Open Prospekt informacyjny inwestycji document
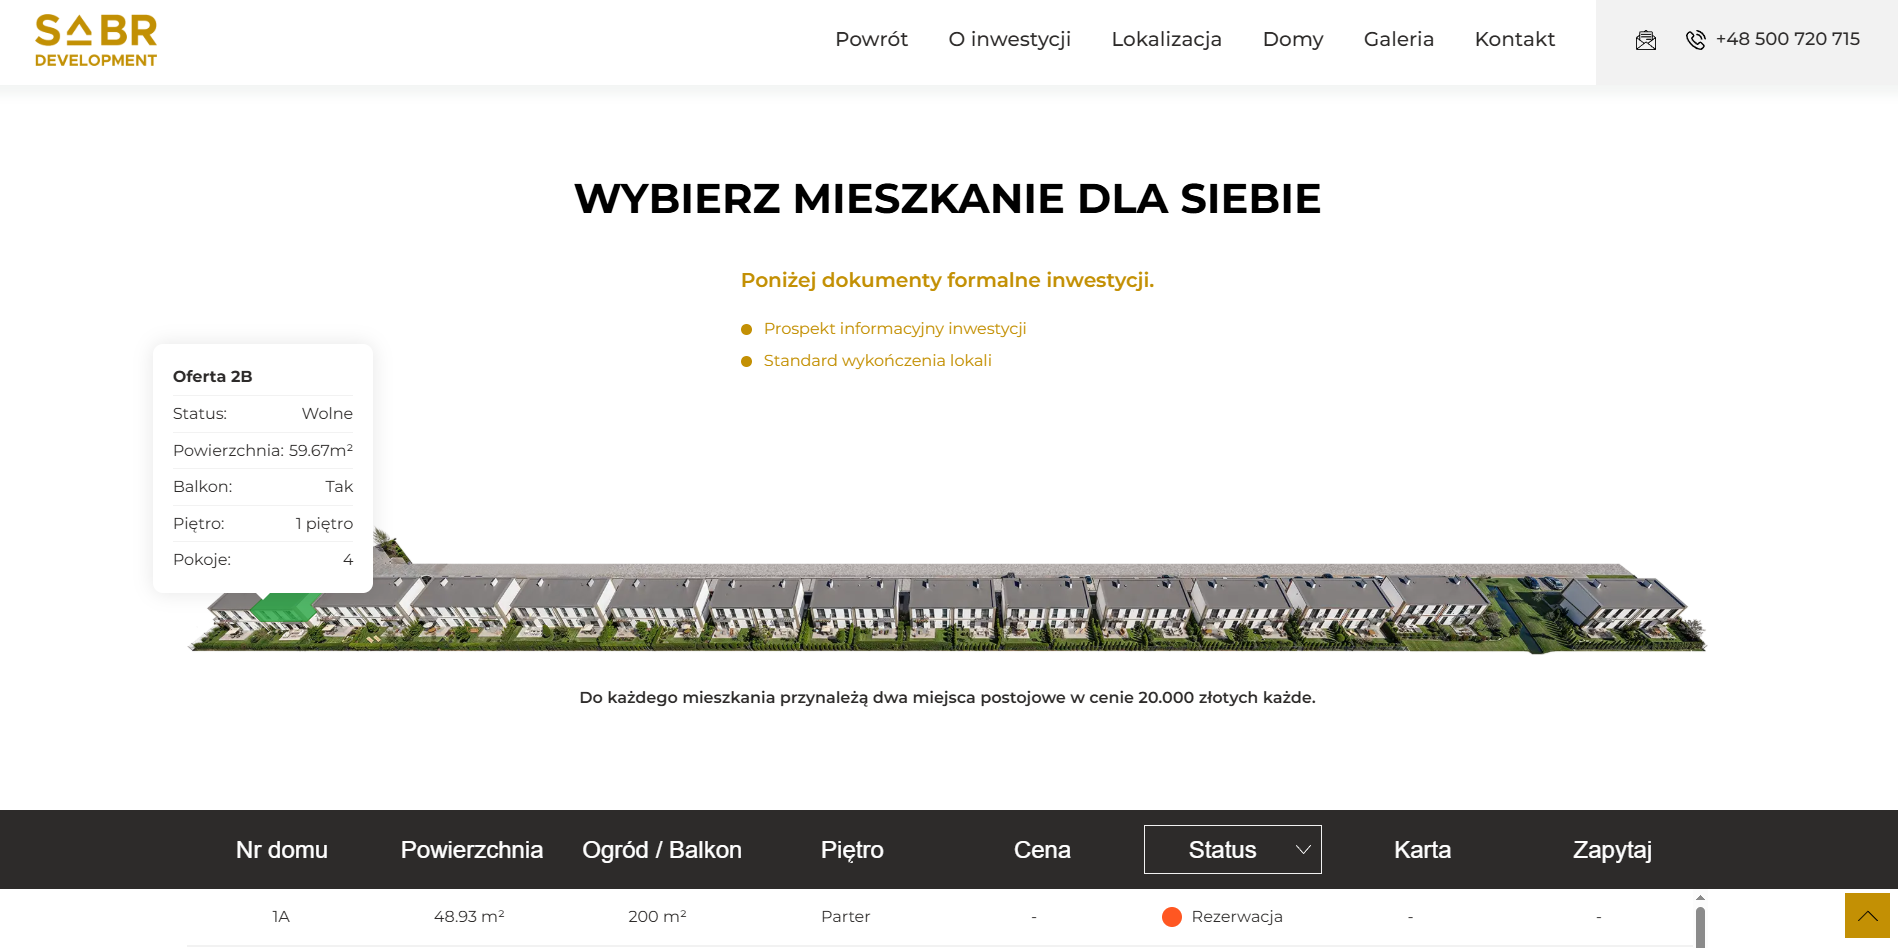The image size is (1898, 948). pos(895,328)
